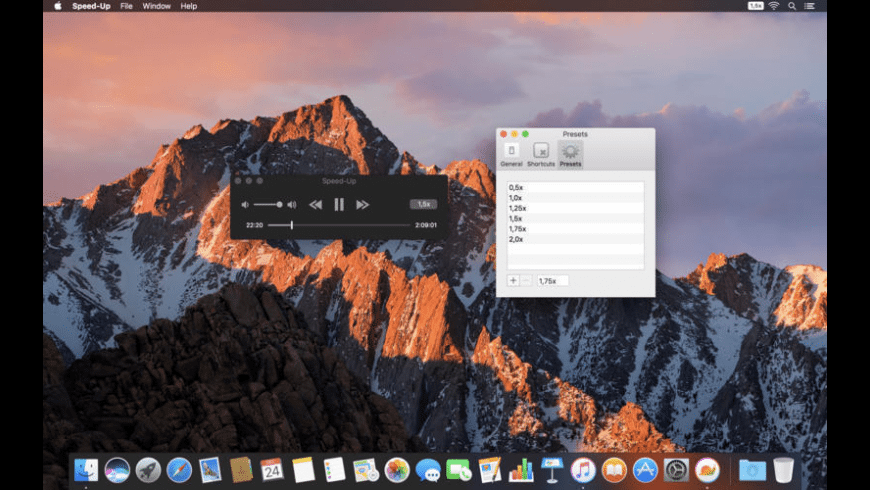Open Contacts from the dock

click(x=241, y=470)
